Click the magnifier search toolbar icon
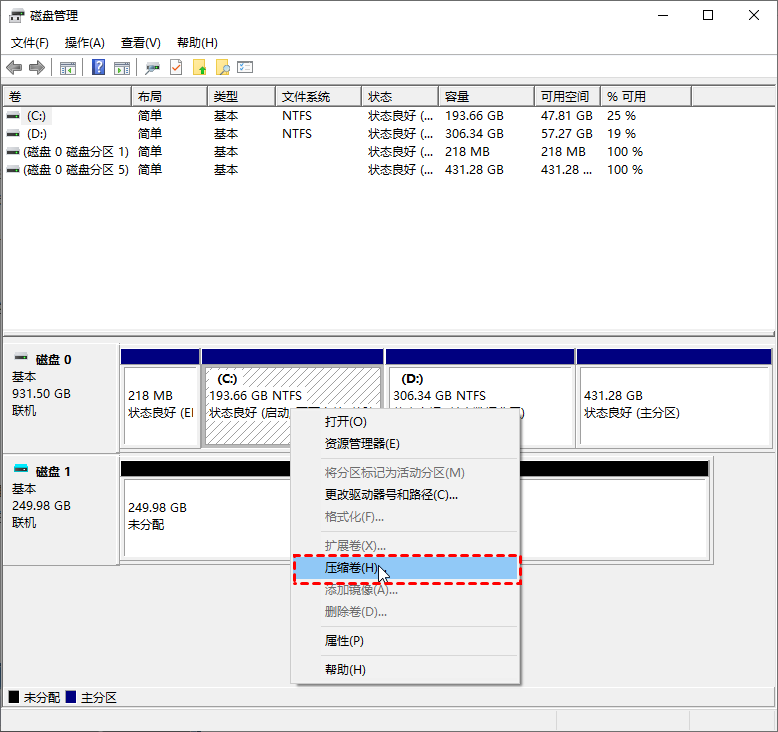This screenshot has height=732, width=778. click(x=223, y=67)
